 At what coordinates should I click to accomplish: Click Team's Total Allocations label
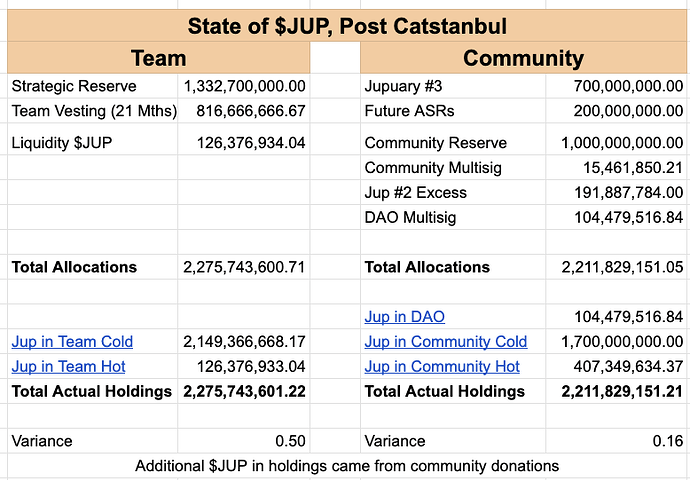coord(74,267)
